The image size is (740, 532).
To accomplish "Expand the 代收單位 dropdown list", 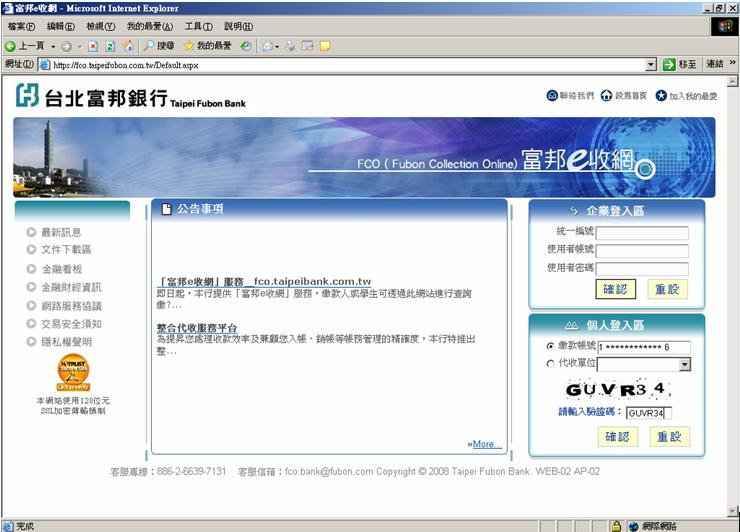I will (x=684, y=364).
